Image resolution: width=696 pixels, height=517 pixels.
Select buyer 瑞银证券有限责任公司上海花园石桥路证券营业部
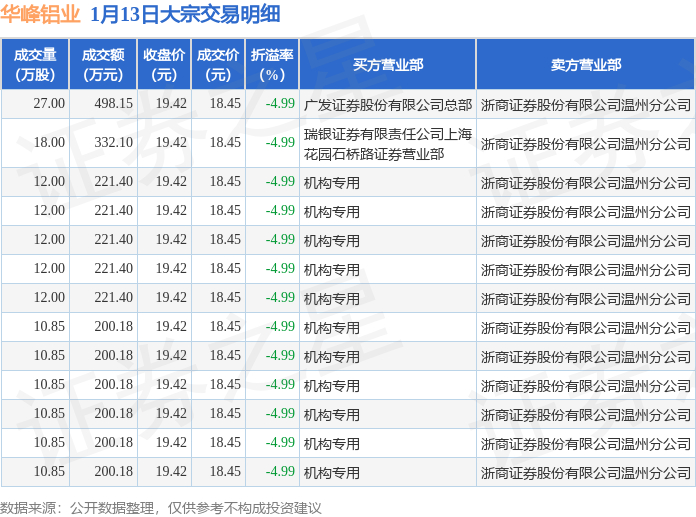(x=388, y=144)
